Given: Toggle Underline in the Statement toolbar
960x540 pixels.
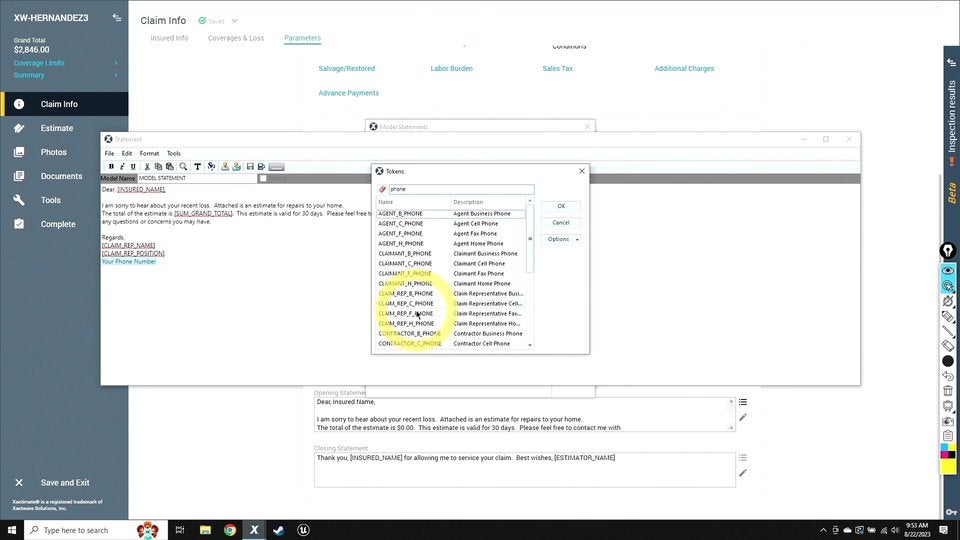Looking at the screenshot, I should pyautogui.click(x=133, y=166).
